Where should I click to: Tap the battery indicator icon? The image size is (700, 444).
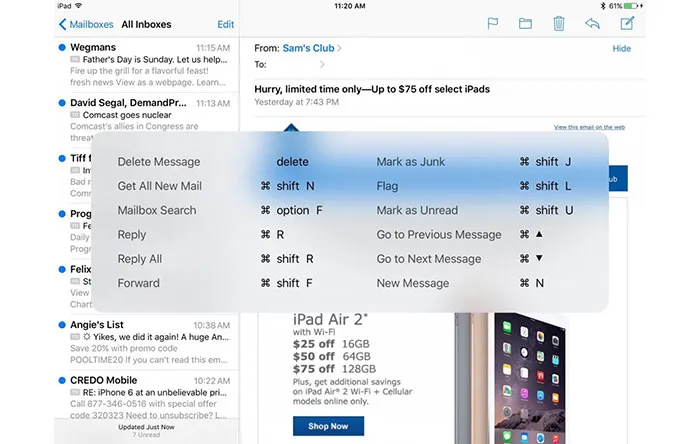tap(630, 6)
